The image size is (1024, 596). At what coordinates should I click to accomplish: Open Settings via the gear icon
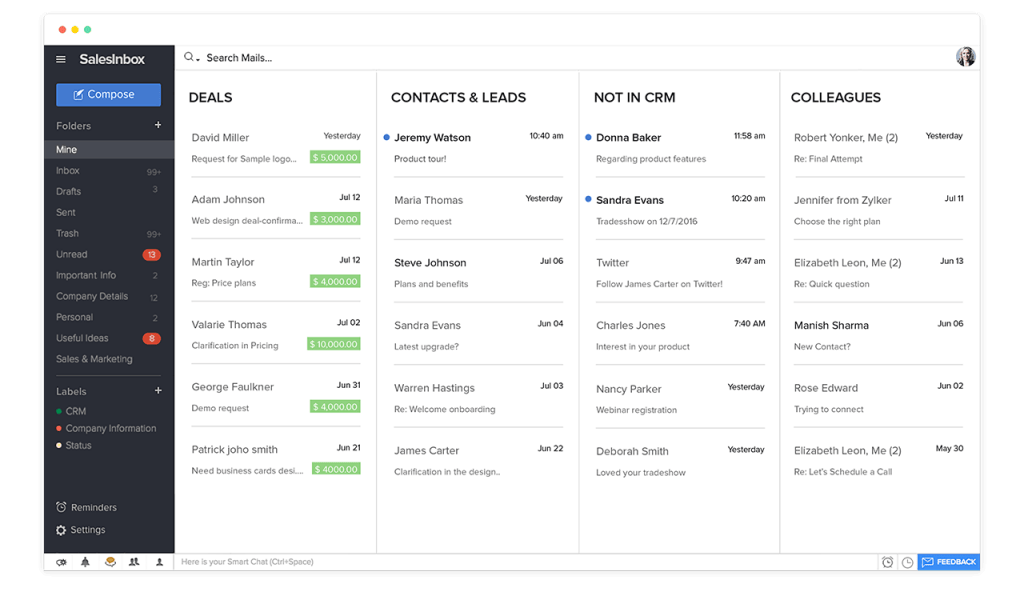(59, 530)
